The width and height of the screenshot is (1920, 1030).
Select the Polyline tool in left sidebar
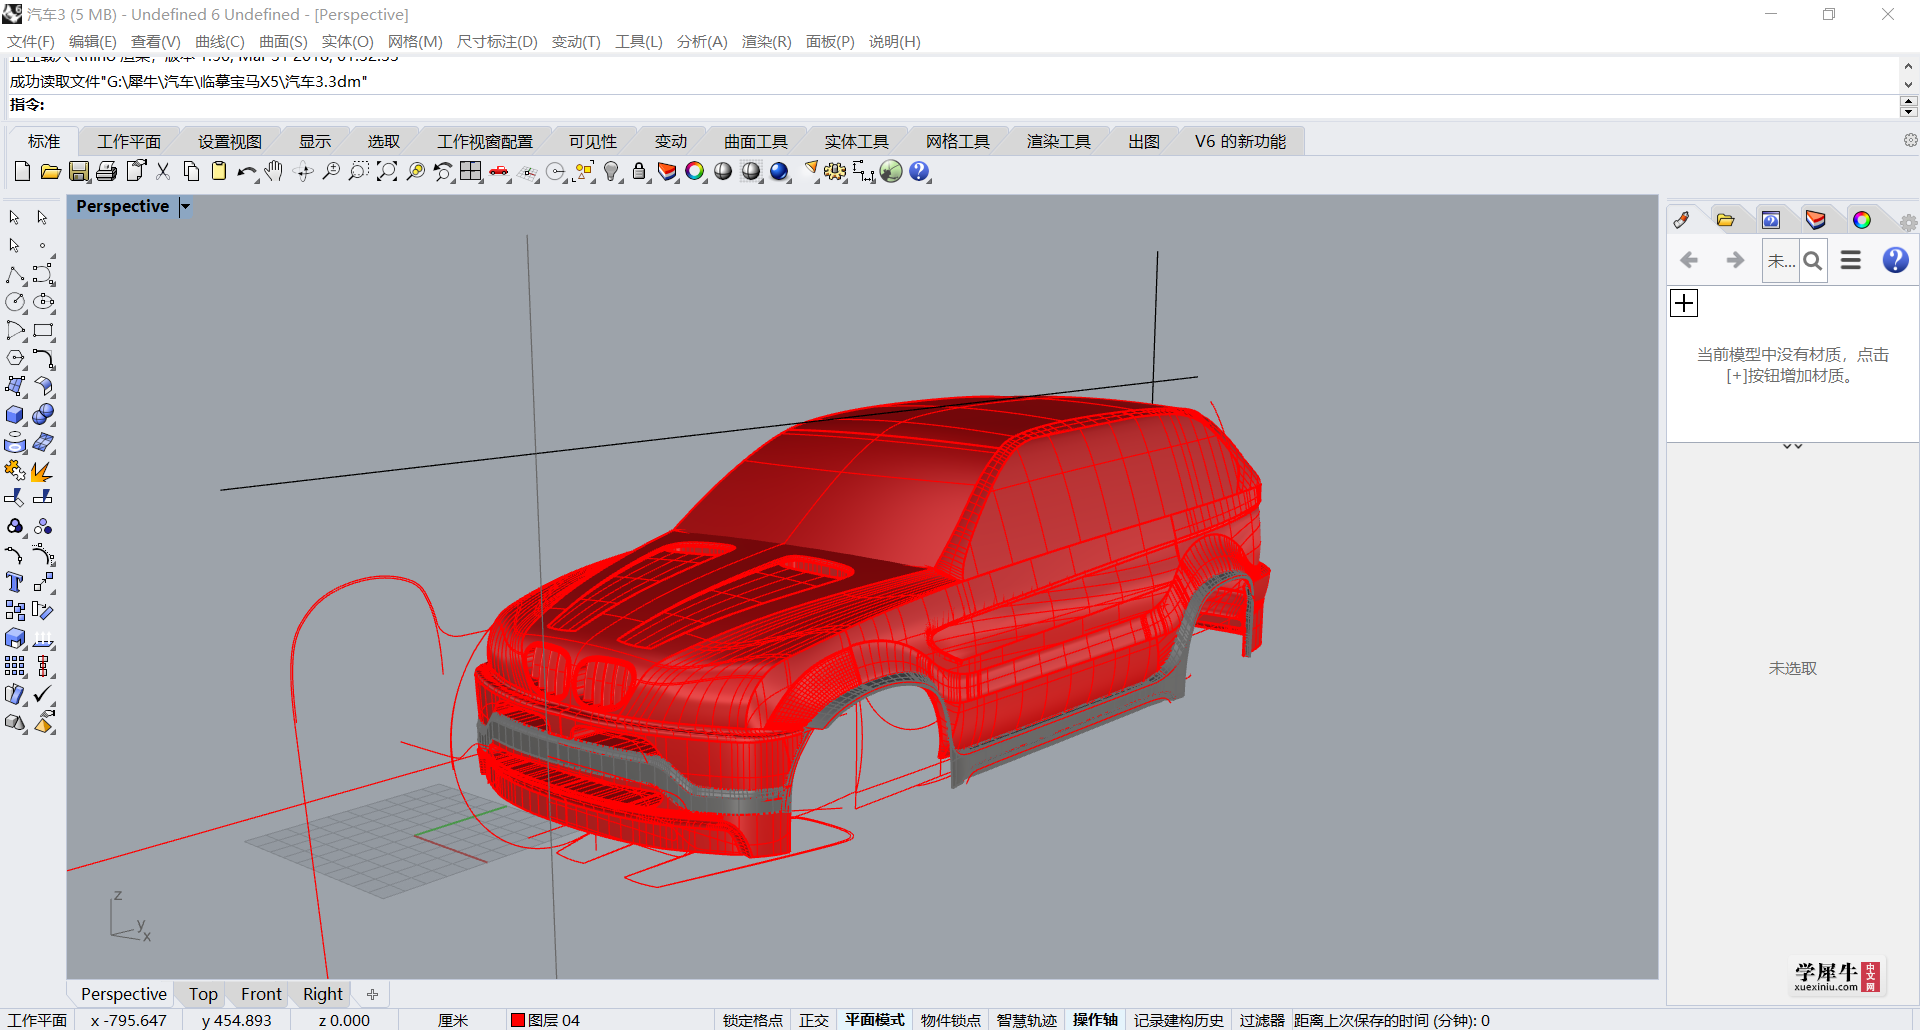click(15, 275)
